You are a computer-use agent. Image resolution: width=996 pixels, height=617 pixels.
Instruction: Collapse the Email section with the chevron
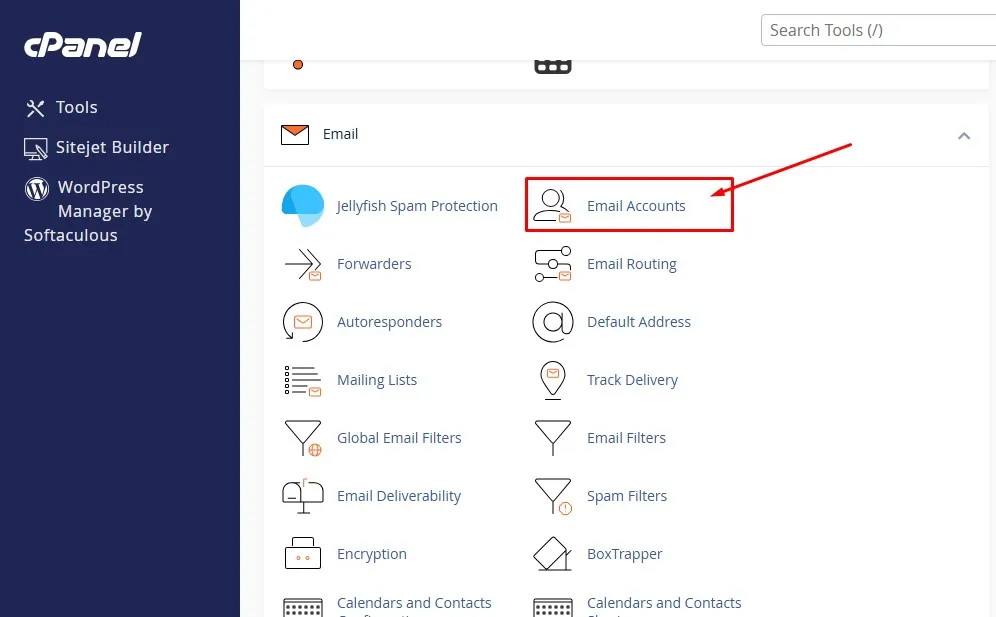pyautogui.click(x=964, y=134)
